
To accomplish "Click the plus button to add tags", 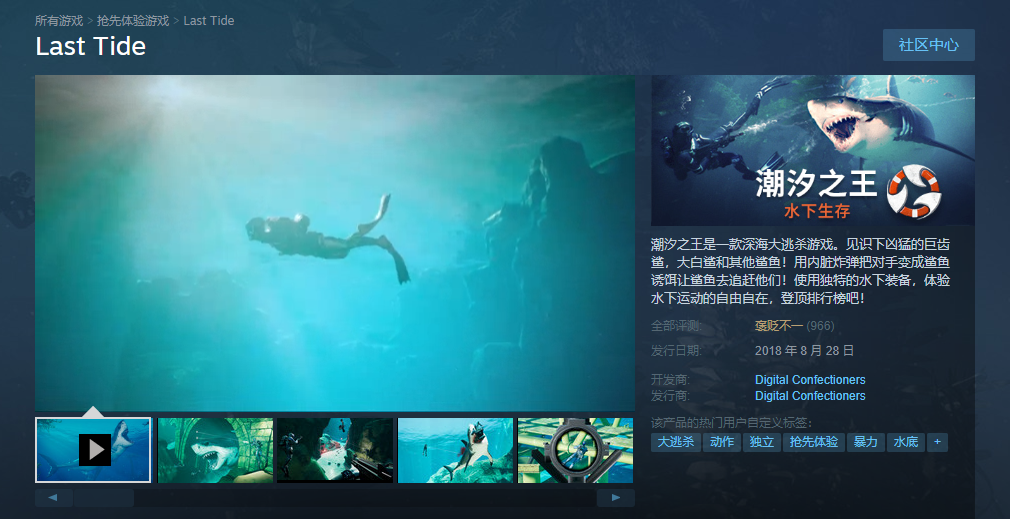I will tap(937, 442).
